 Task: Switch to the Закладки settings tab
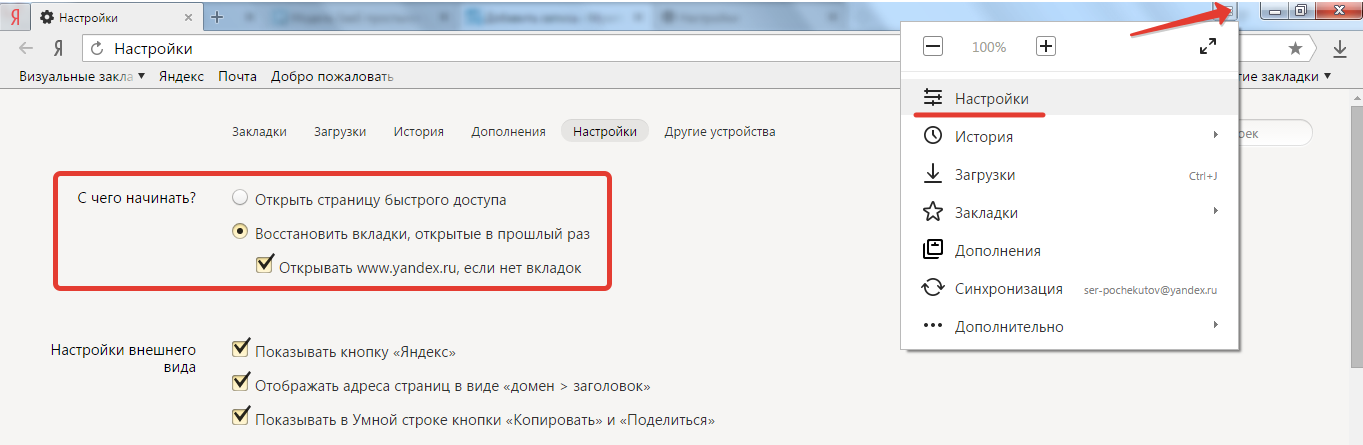(259, 131)
